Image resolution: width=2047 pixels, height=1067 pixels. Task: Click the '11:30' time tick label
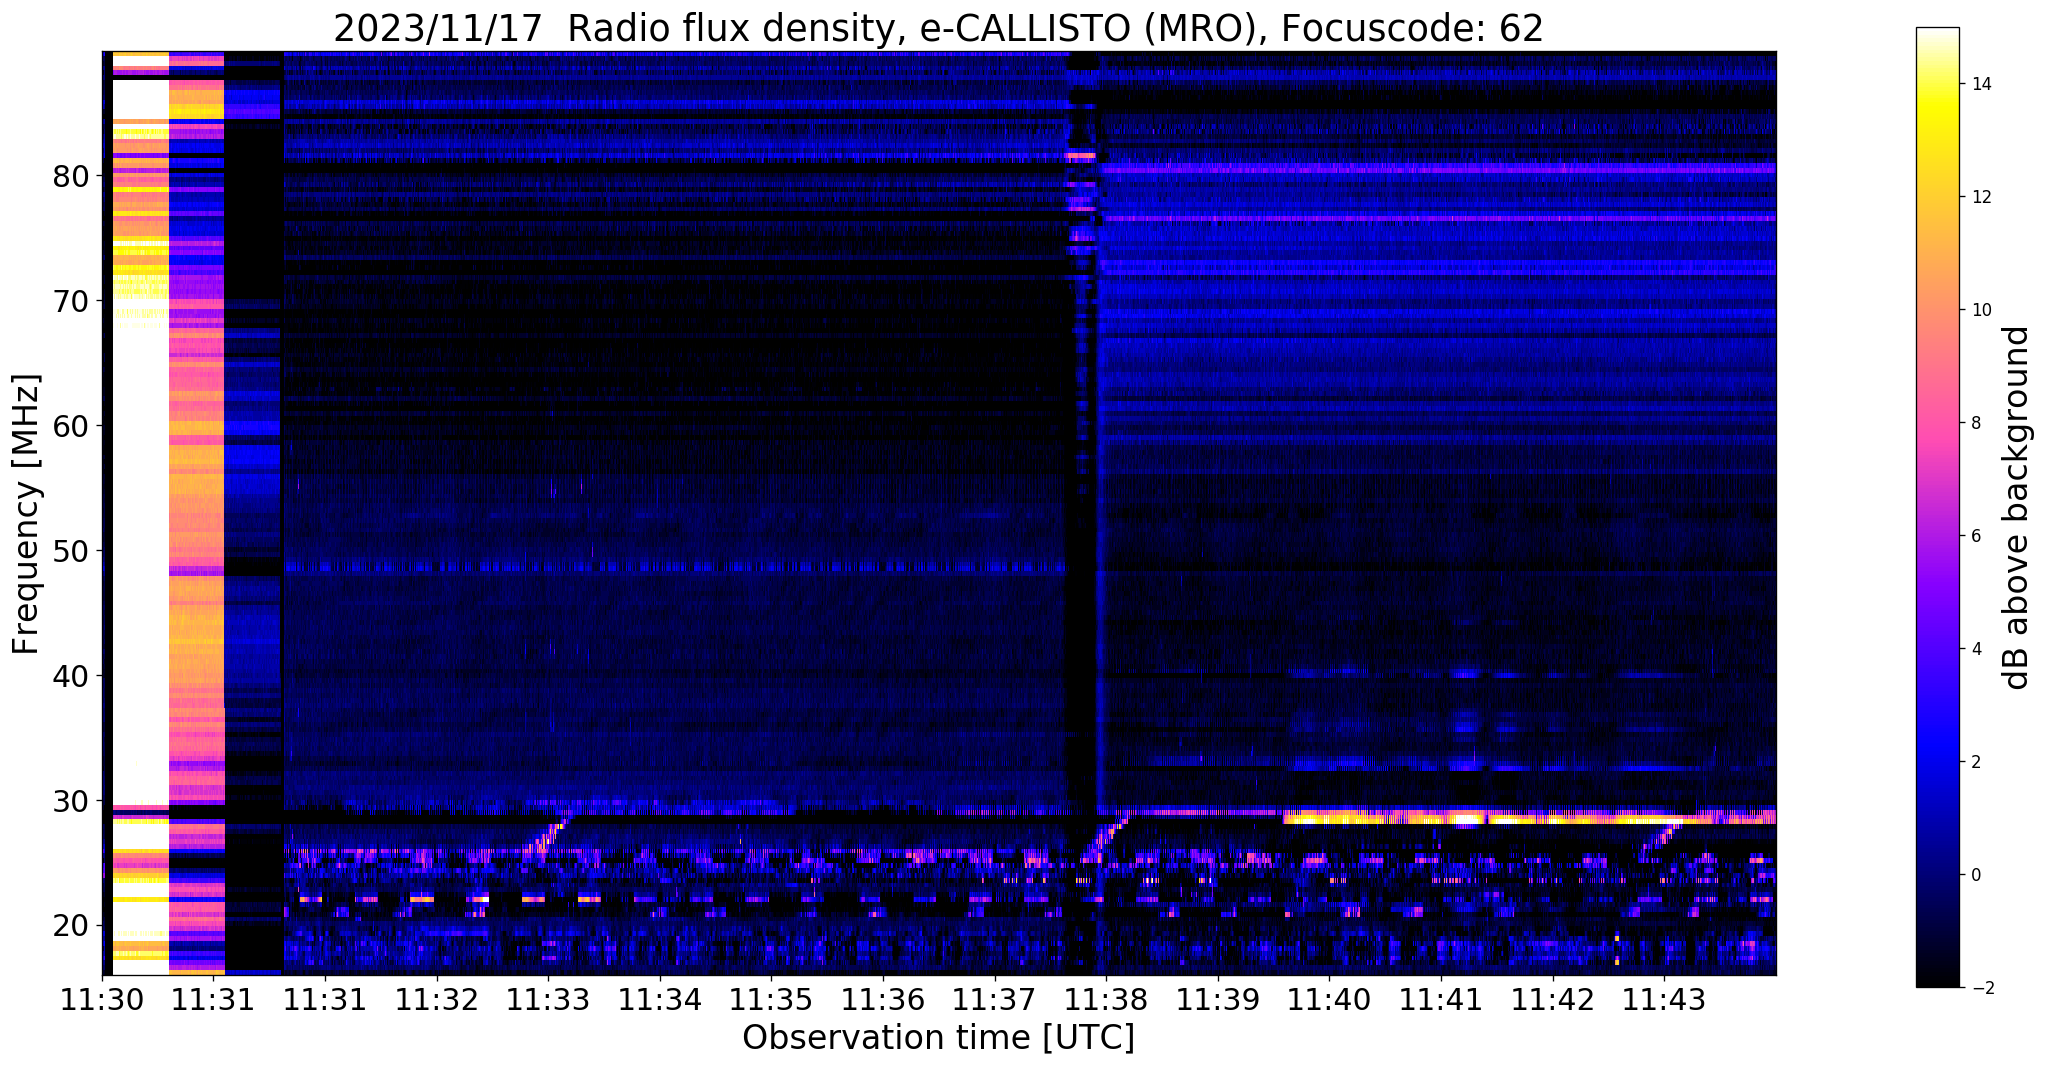(102, 1001)
